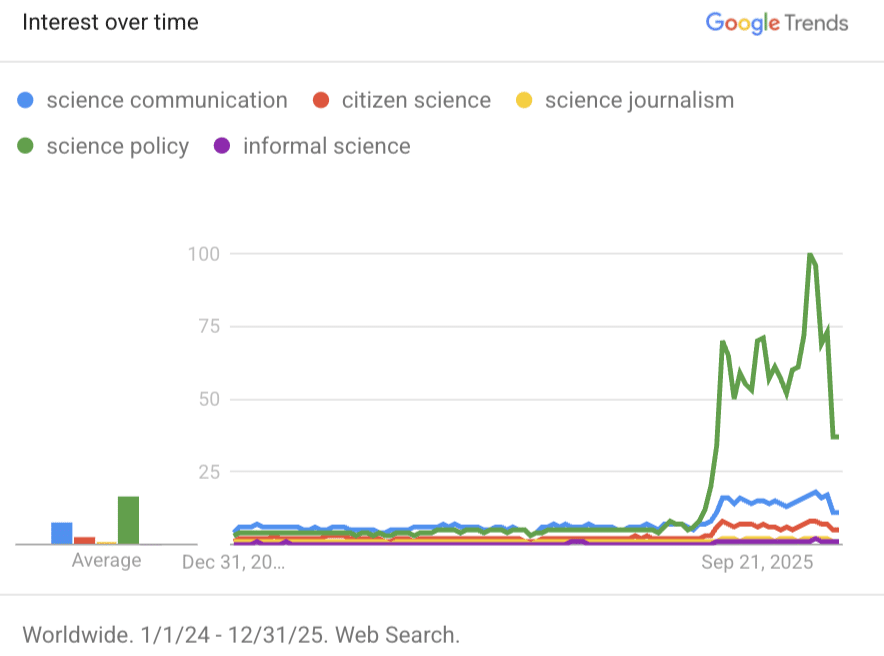Click the "Average" label under the bars
The image size is (884, 656).
point(106,561)
